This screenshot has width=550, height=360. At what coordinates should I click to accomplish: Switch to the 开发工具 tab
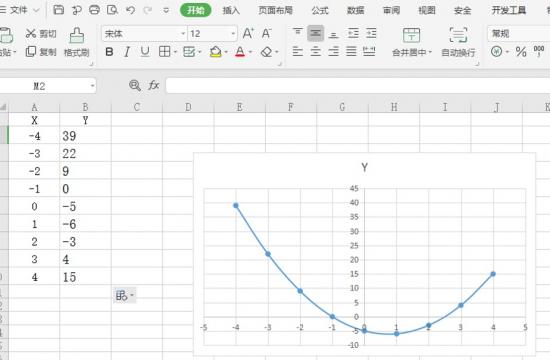coord(509,10)
